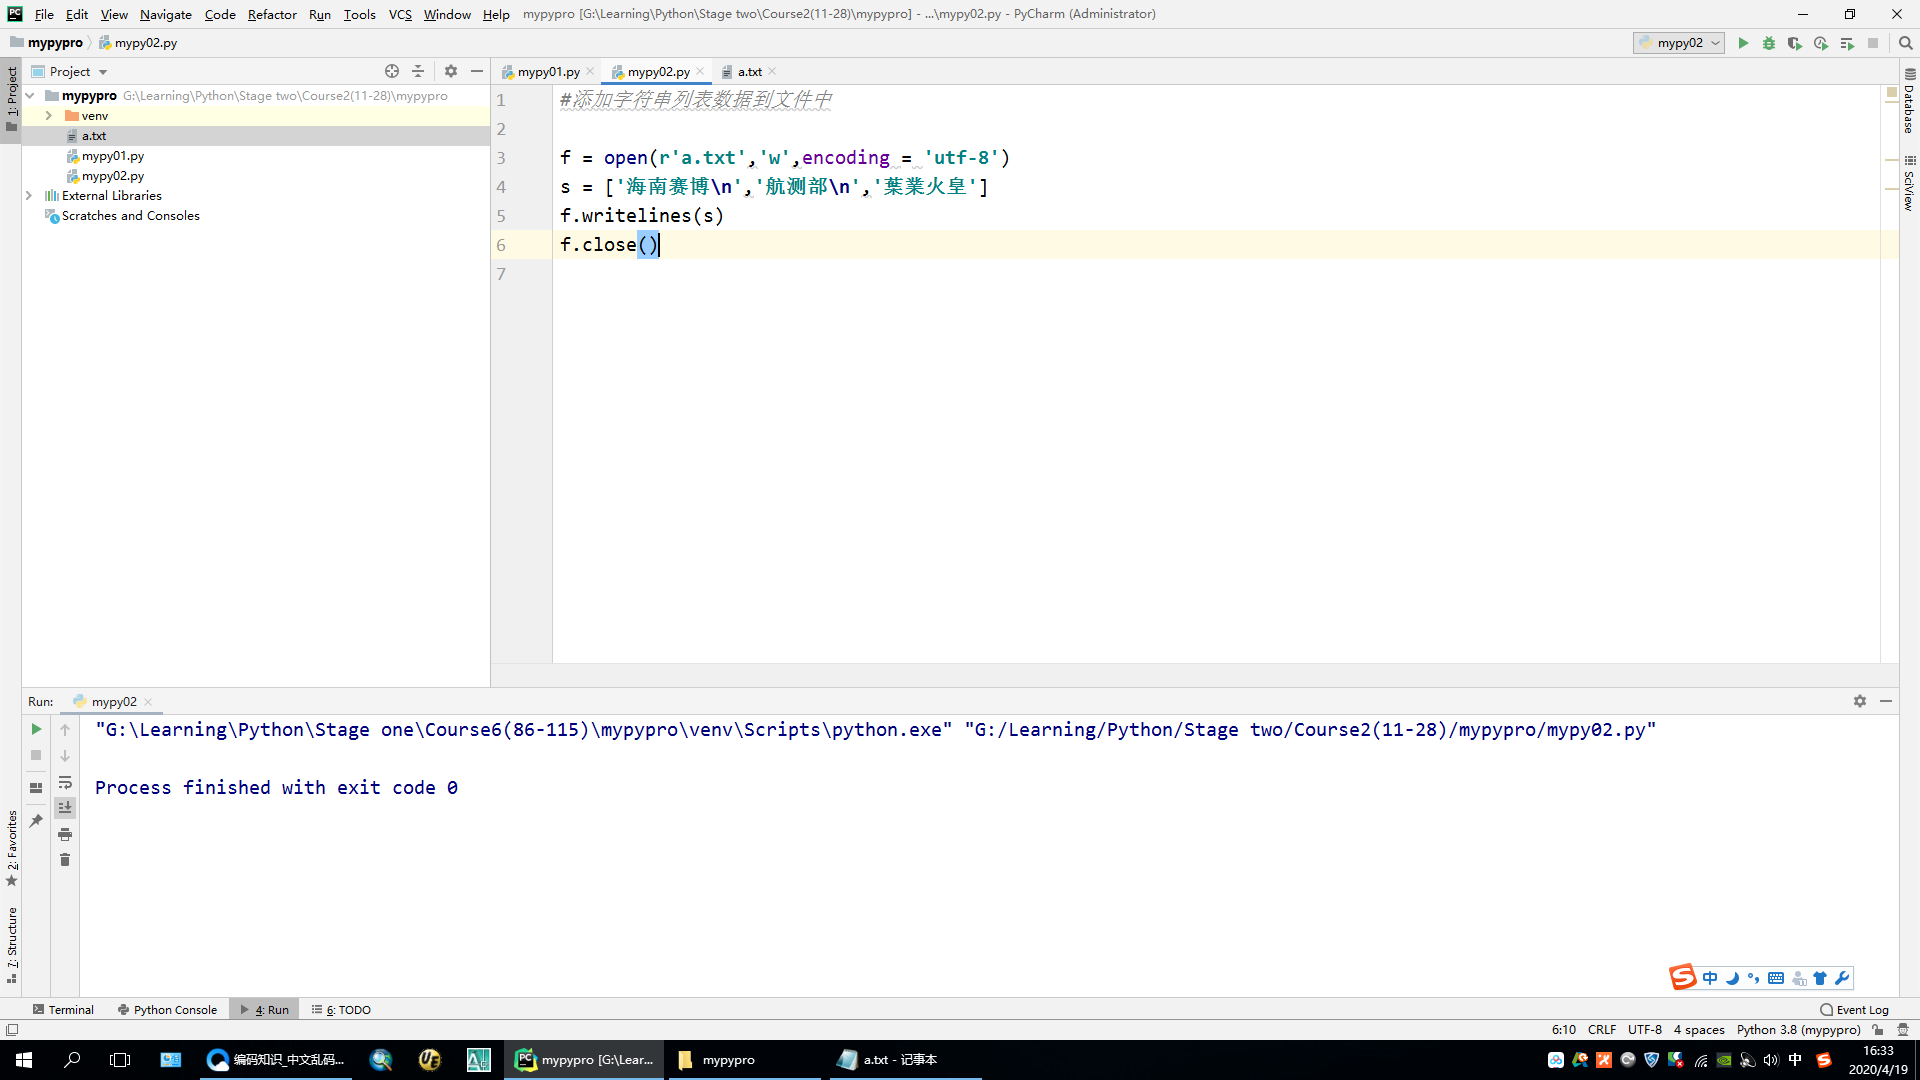Switch to a.txt Notepad window in taskbar
The height and width of the screenshot is (1080, 1920).
click(x=903, y=1060)
